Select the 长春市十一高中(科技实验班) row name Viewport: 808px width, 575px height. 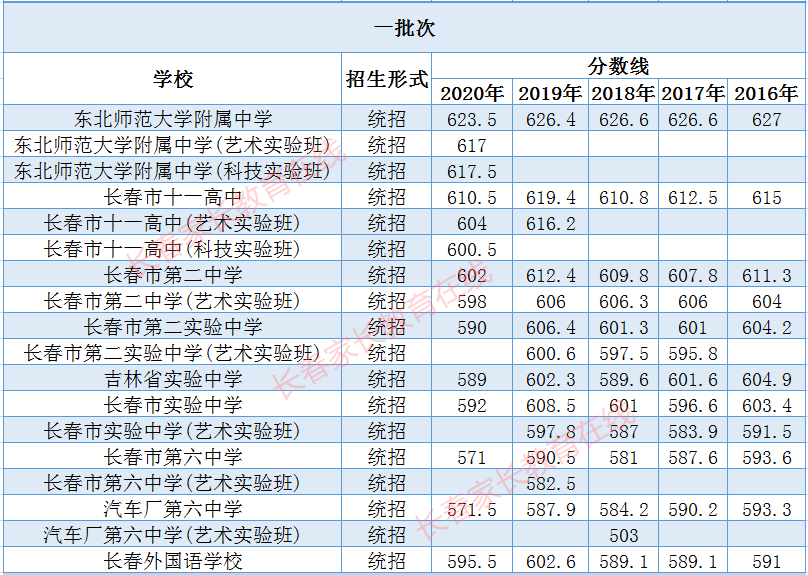pos(173,249)
